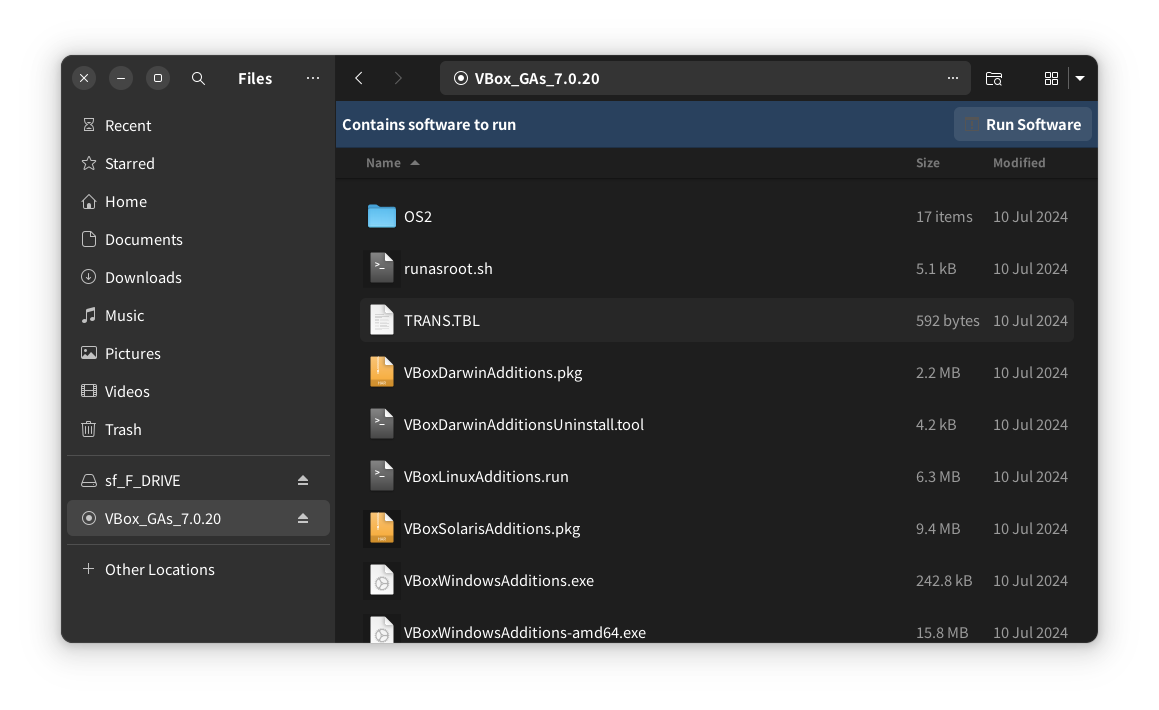Click the OS2 folder icon
The width and height of the screenshot is (1159, 710).
pos(381,216)
